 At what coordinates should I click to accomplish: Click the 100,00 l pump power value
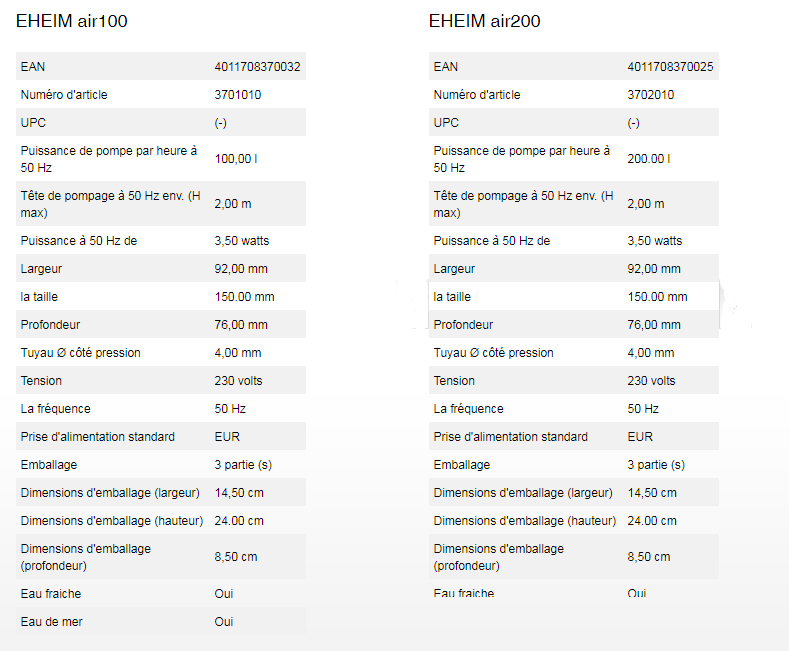235,159
